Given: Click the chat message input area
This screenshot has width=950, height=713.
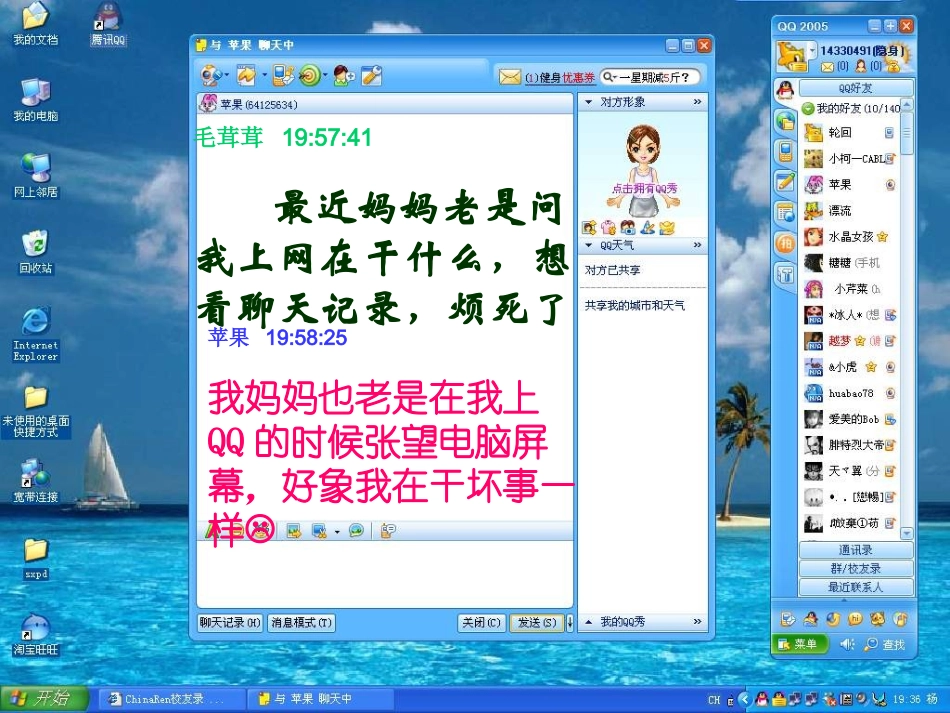Looking at the screenshot, I should [x=384, y=574].
